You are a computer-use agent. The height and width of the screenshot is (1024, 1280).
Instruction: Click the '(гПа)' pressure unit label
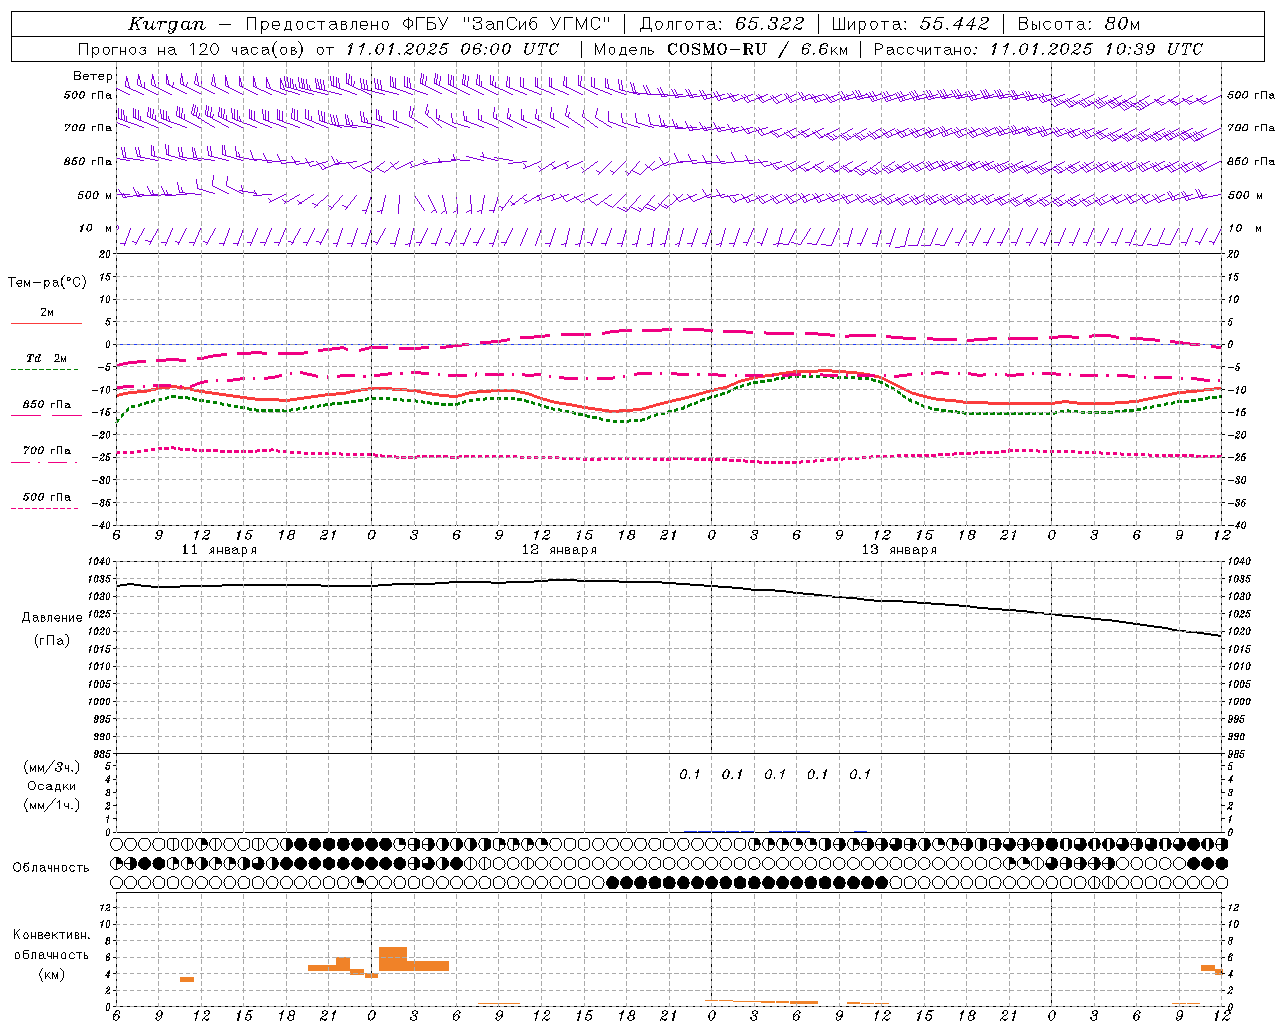(52, 641)
